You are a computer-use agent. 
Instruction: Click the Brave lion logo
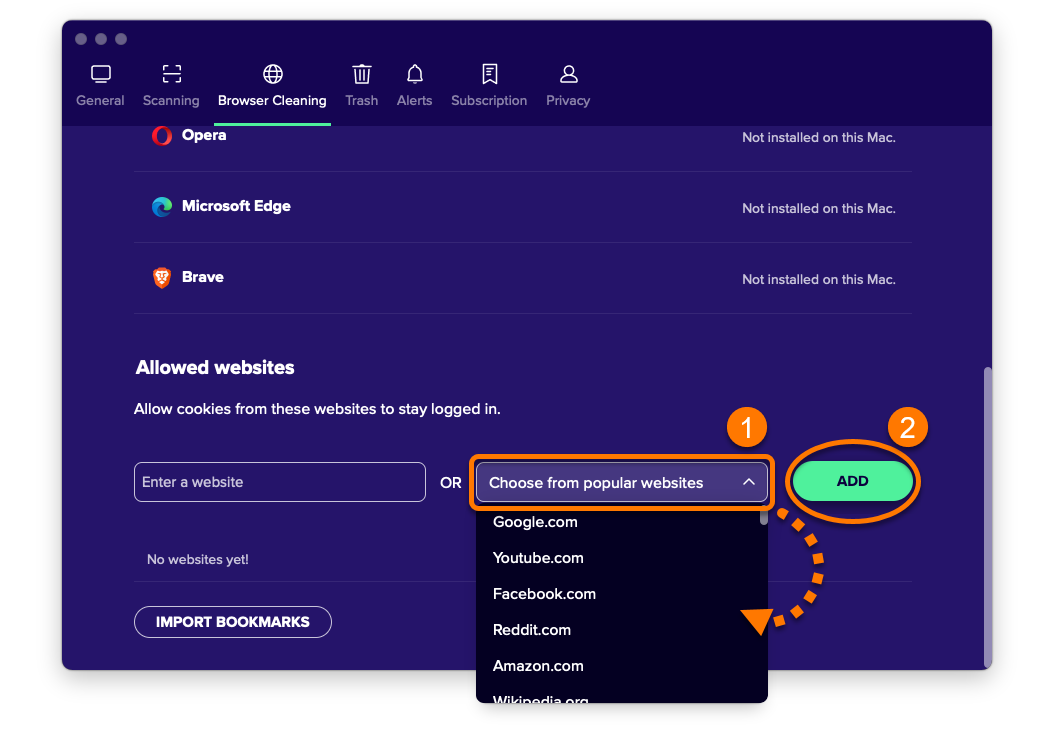(162, 277)
